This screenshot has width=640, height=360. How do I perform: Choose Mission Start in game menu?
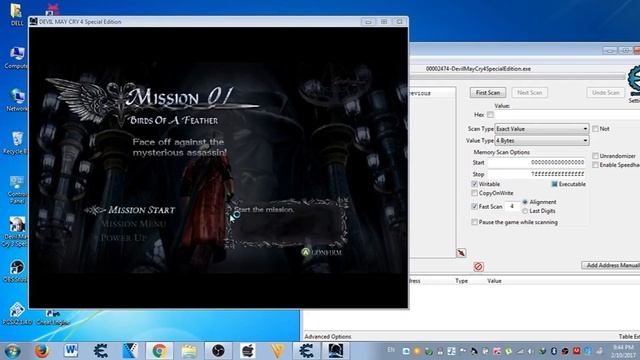141,210
